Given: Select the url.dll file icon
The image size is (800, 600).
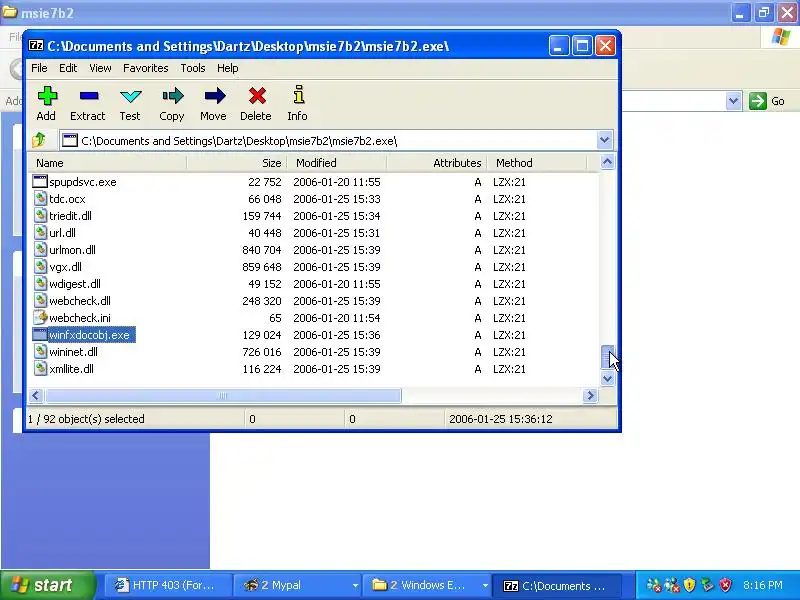Looking at the screenshot, I should 40,233.
